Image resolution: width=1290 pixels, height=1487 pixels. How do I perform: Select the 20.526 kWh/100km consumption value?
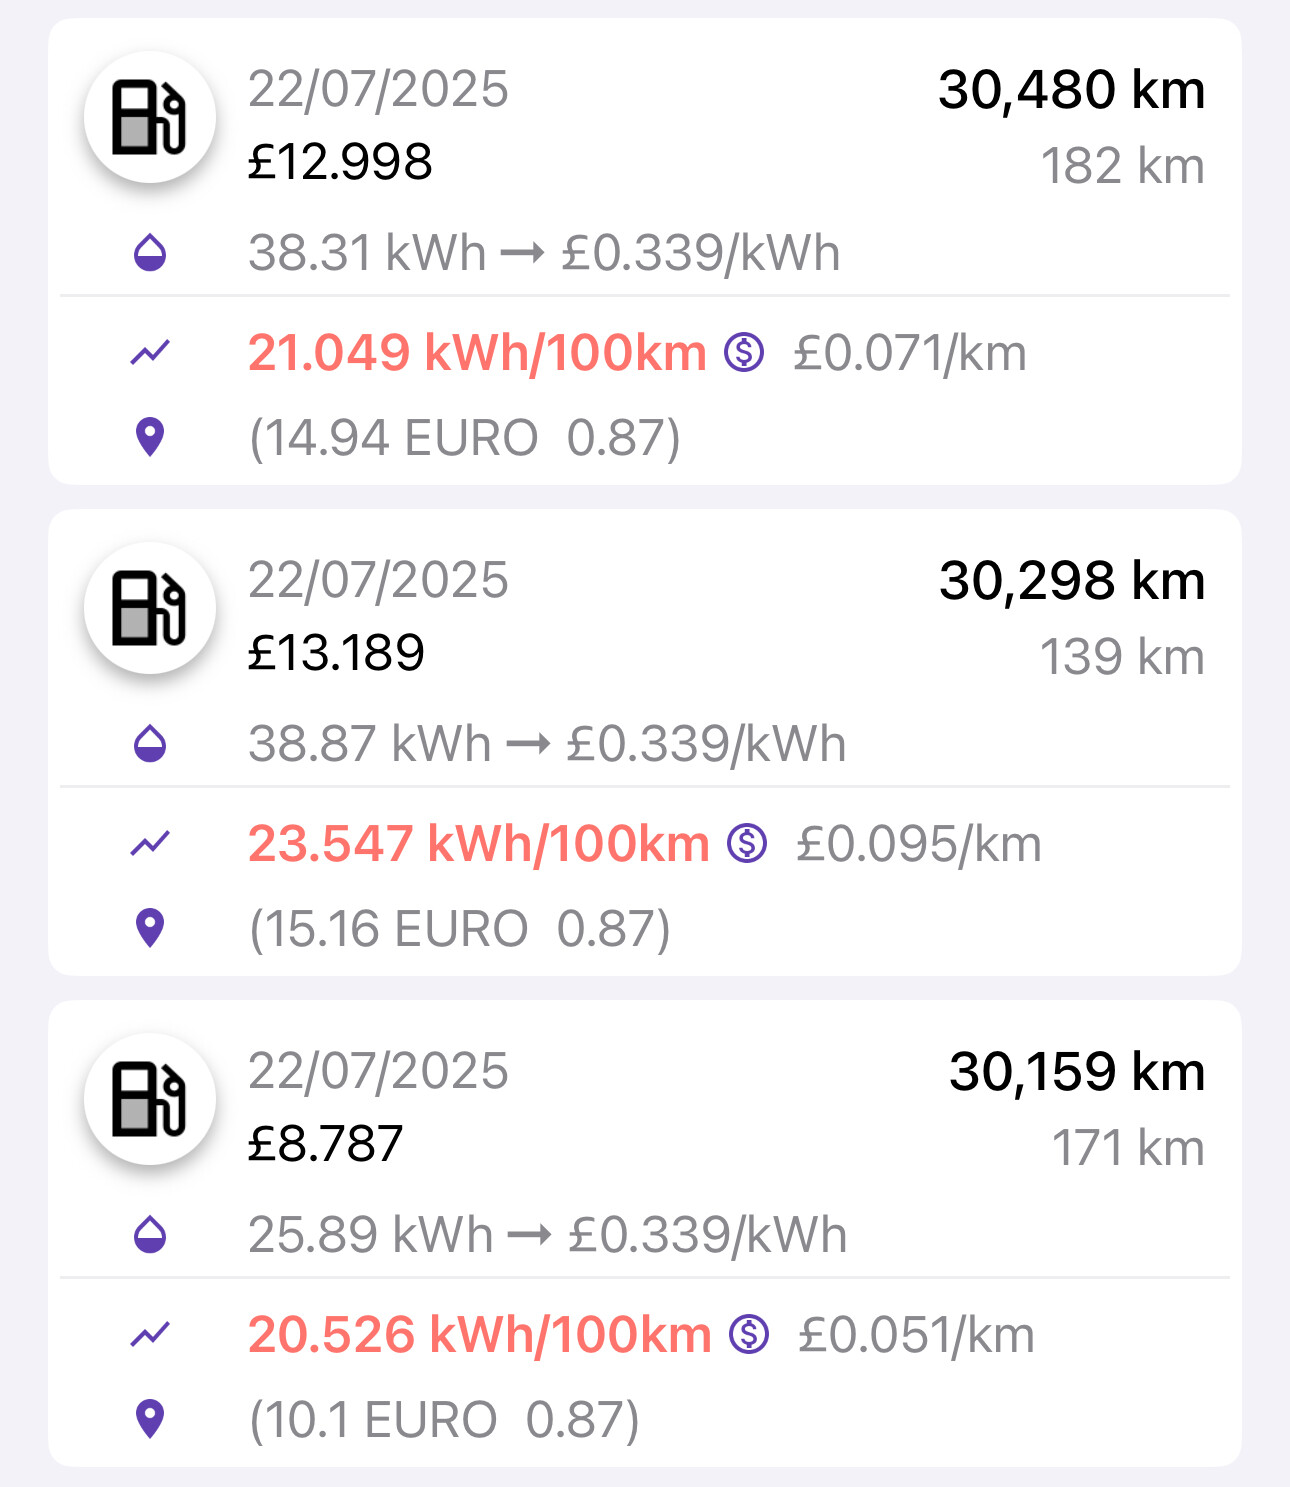(480, 1335)
